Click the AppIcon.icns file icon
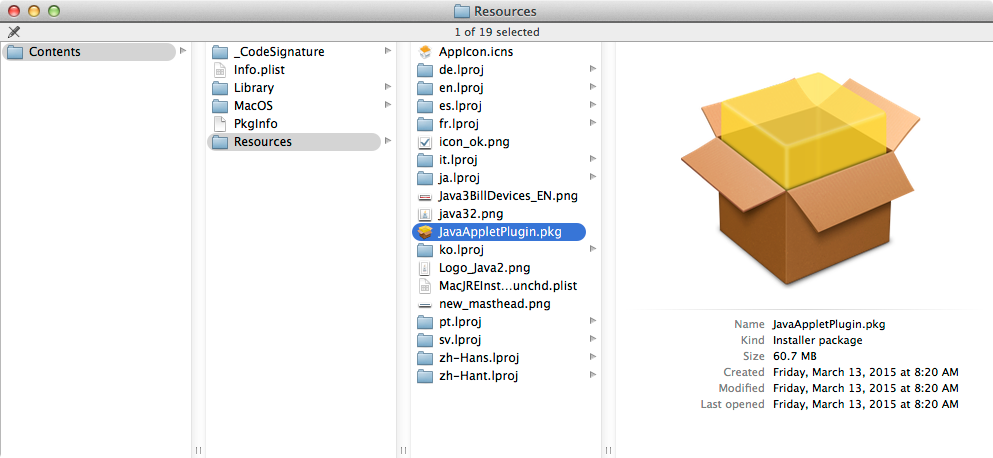 (425, 52)
